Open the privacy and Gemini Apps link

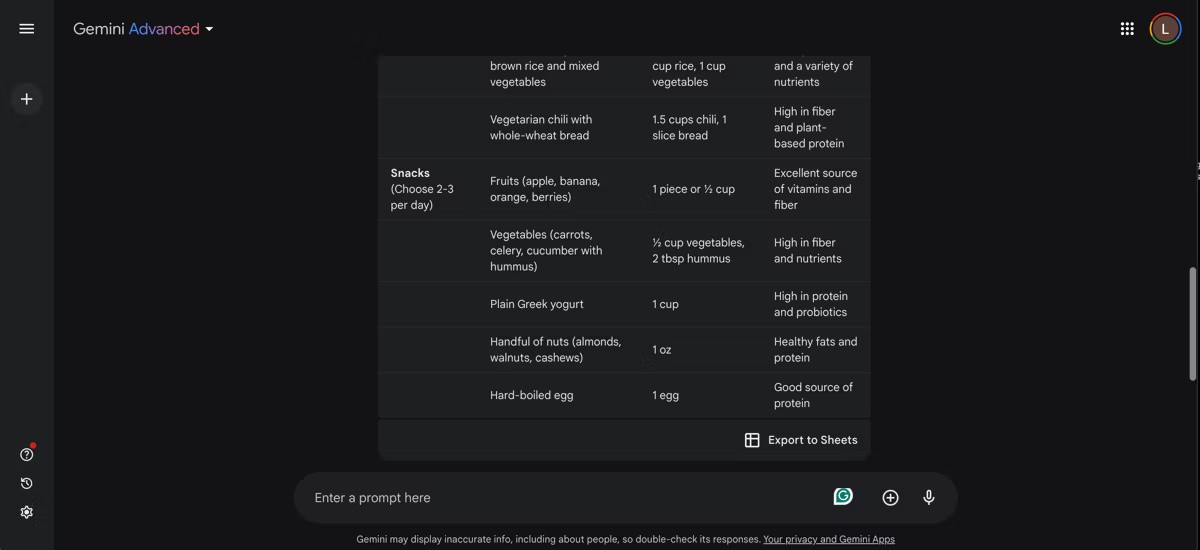click(x=828, y=539)
